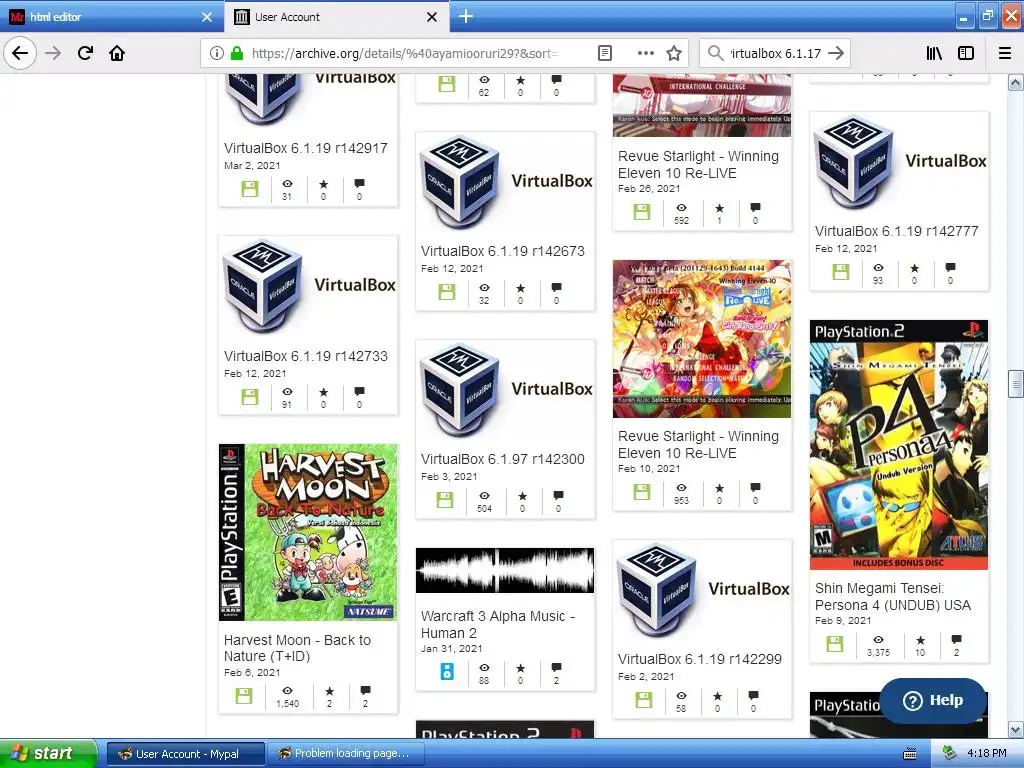The height and width of the screenshot is (768, 1024).
Task: Bookmark this page with the star
Action: (x=674, y=54)
